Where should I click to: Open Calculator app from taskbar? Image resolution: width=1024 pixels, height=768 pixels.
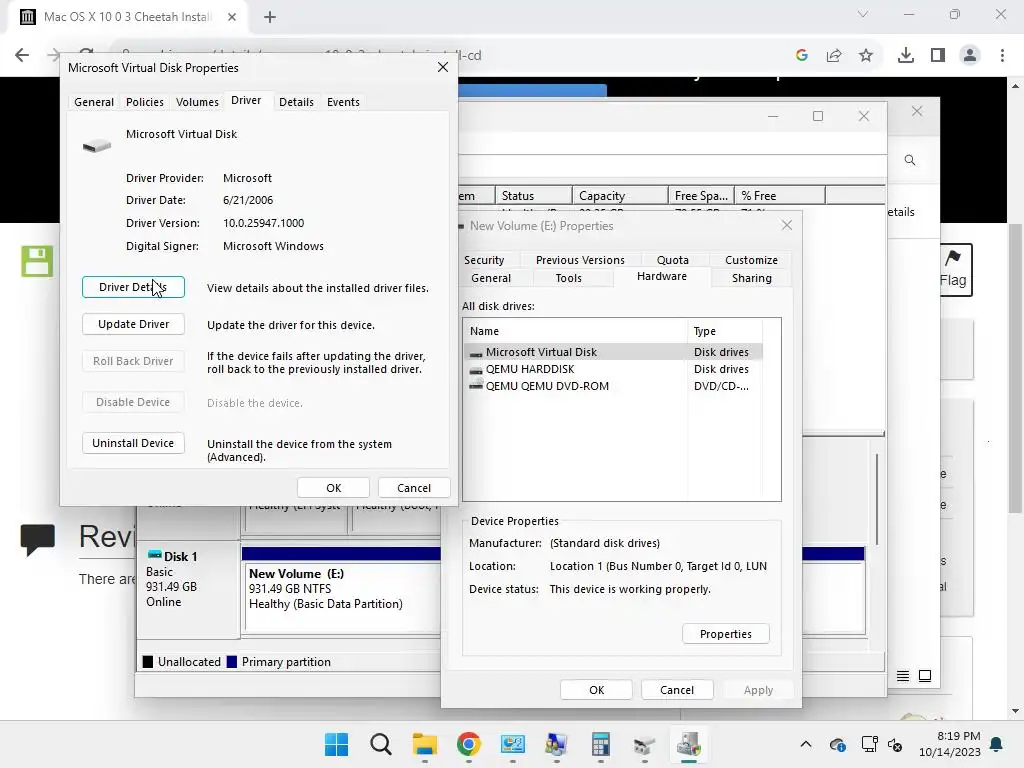pos(600,744)
